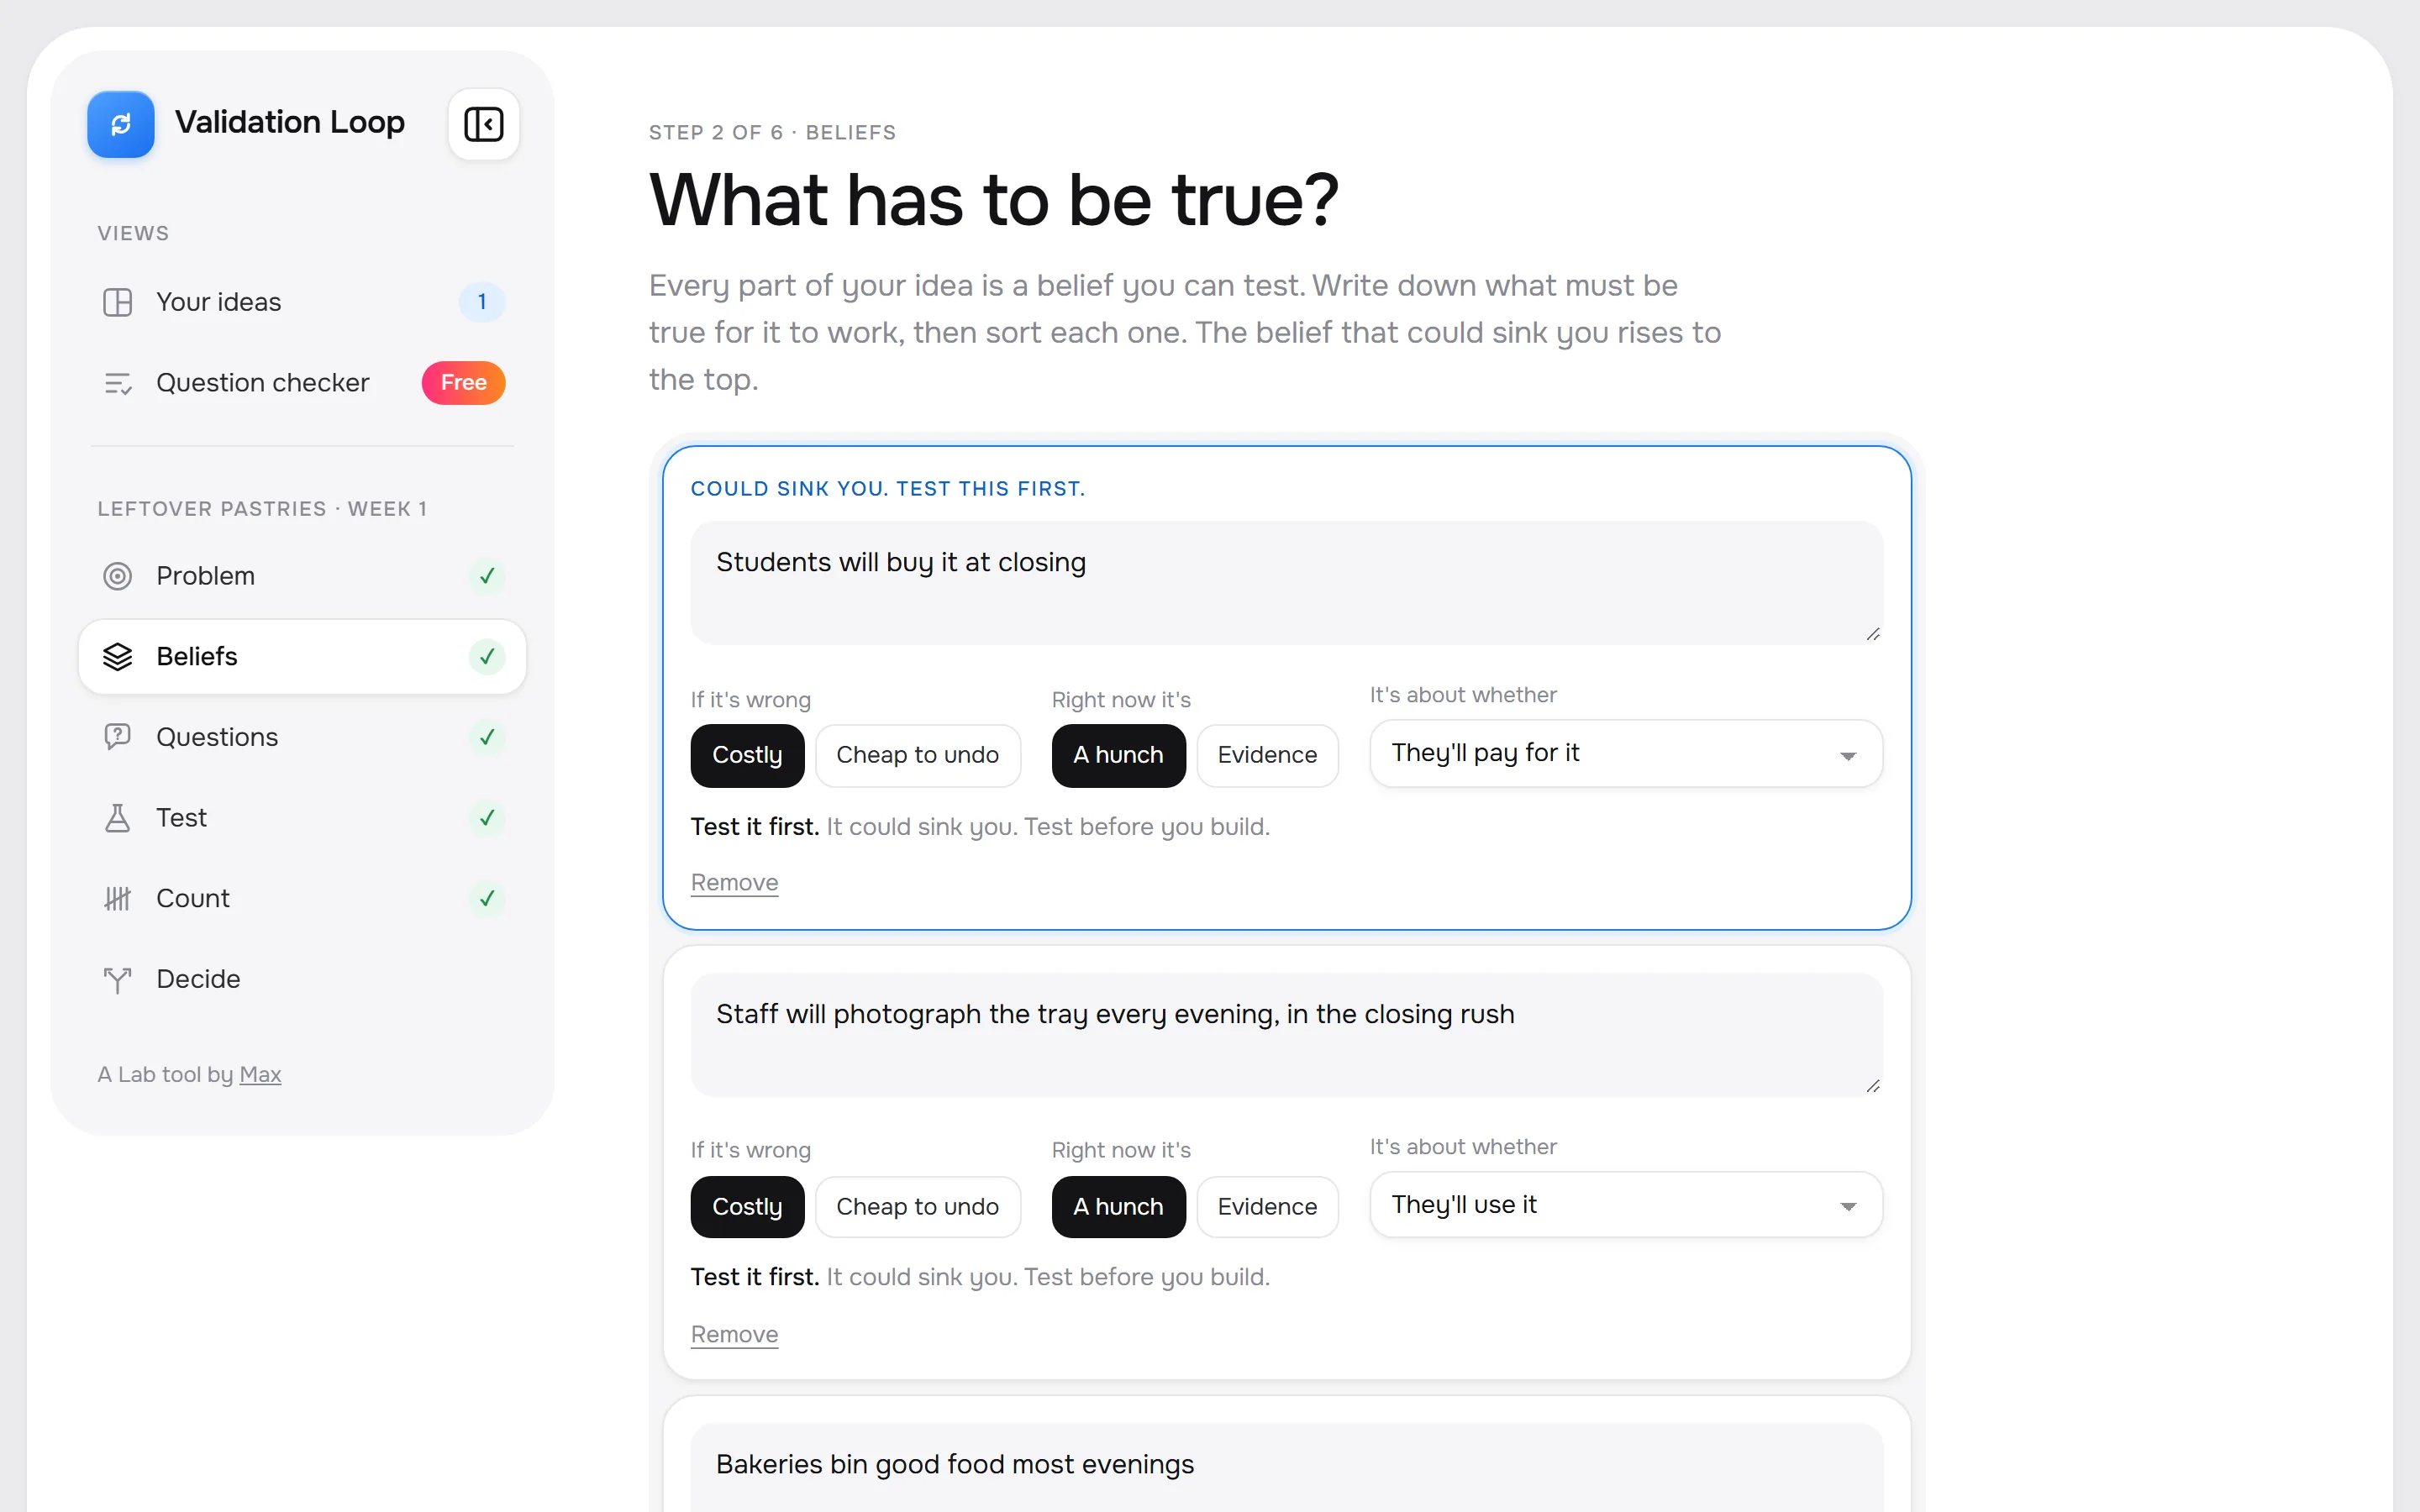
Task: Click the Problem target icon
Action: (117, 576)
